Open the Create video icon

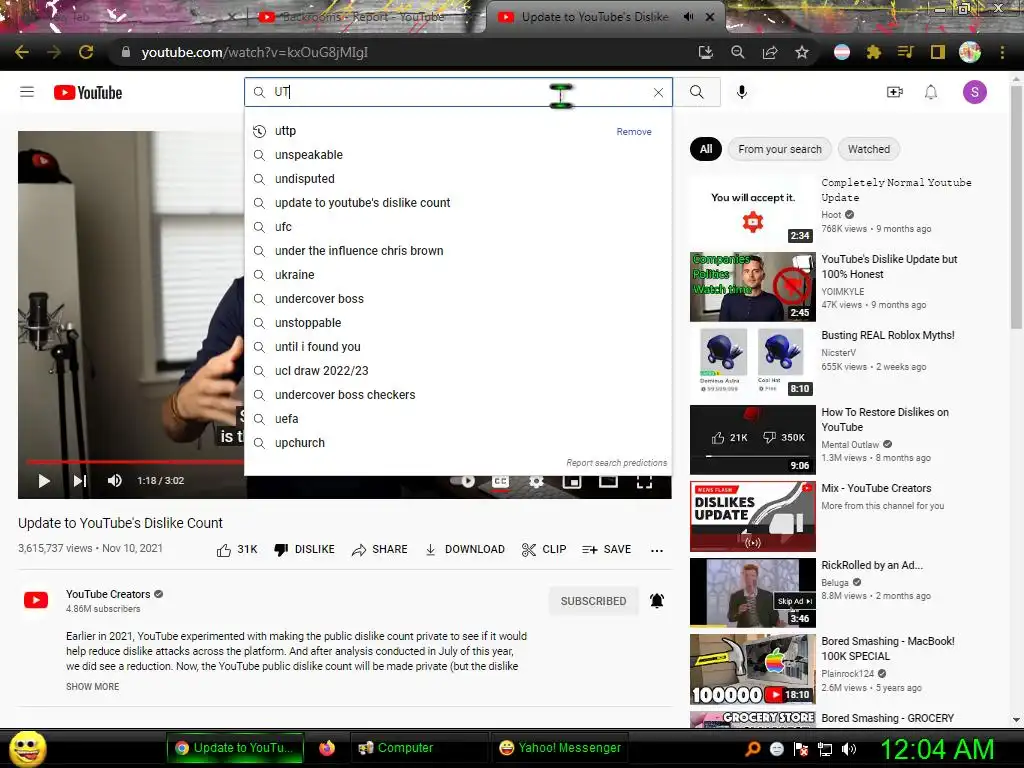(895, 92)
